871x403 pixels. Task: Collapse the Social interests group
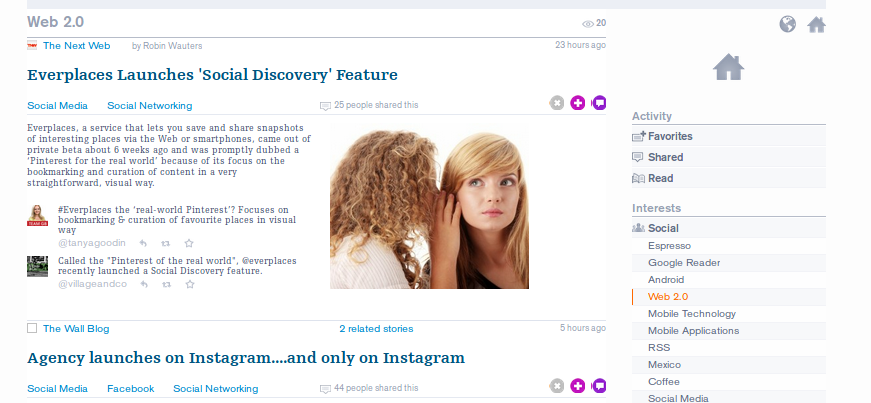[663, 229]
